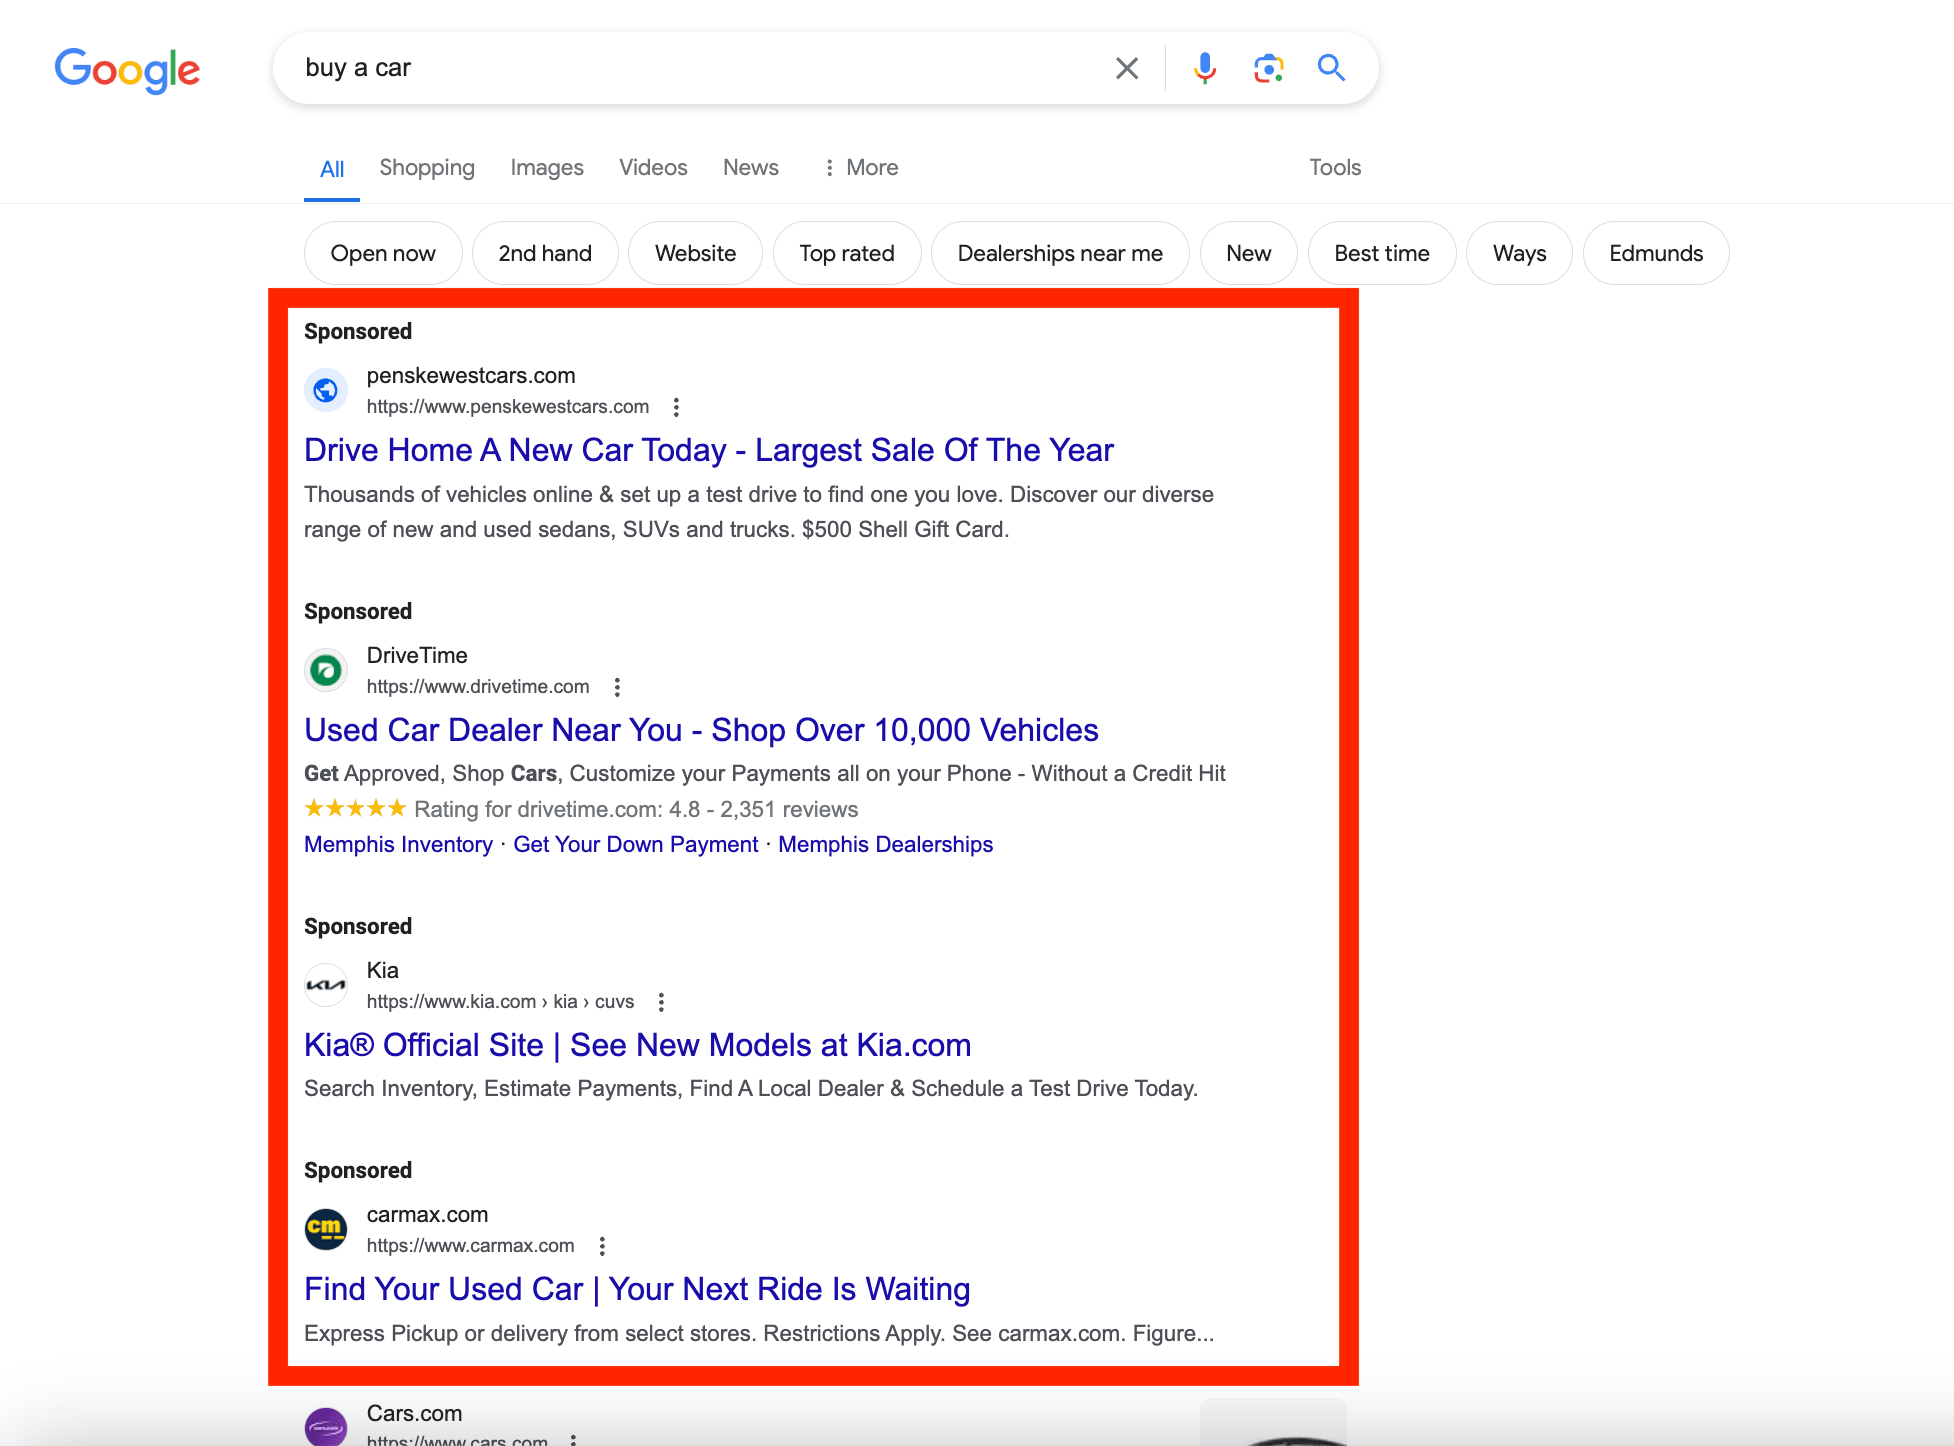
Task: Follow the 'Get Your Down Payment' sitelink
Action: coord(635,844)
